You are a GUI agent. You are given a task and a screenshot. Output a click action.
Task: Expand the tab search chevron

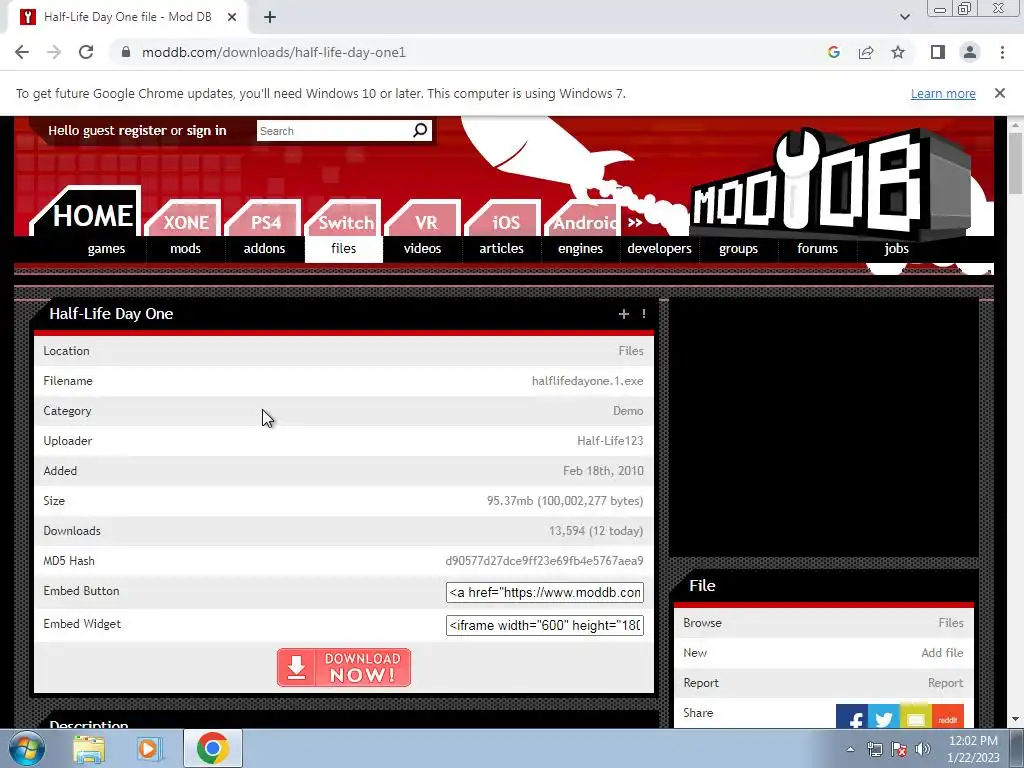[x=904, y=18]
